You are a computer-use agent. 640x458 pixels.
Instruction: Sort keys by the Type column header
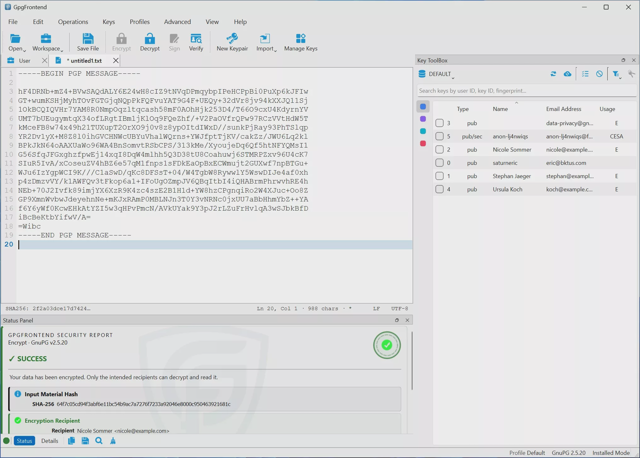point(462,109)
